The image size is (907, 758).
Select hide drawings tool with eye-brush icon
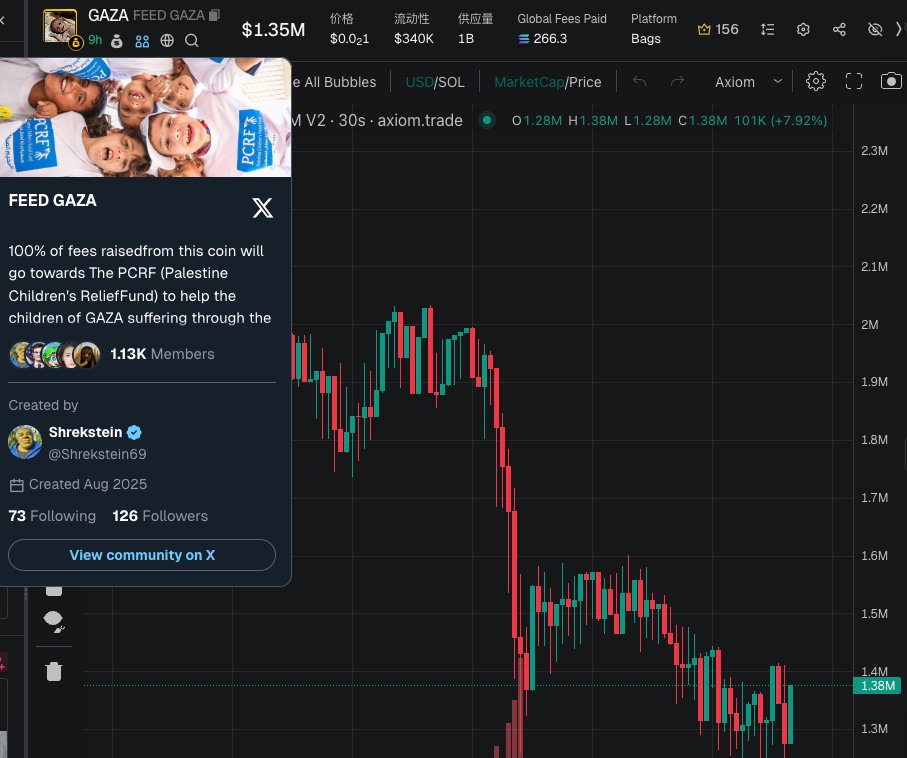54,621
